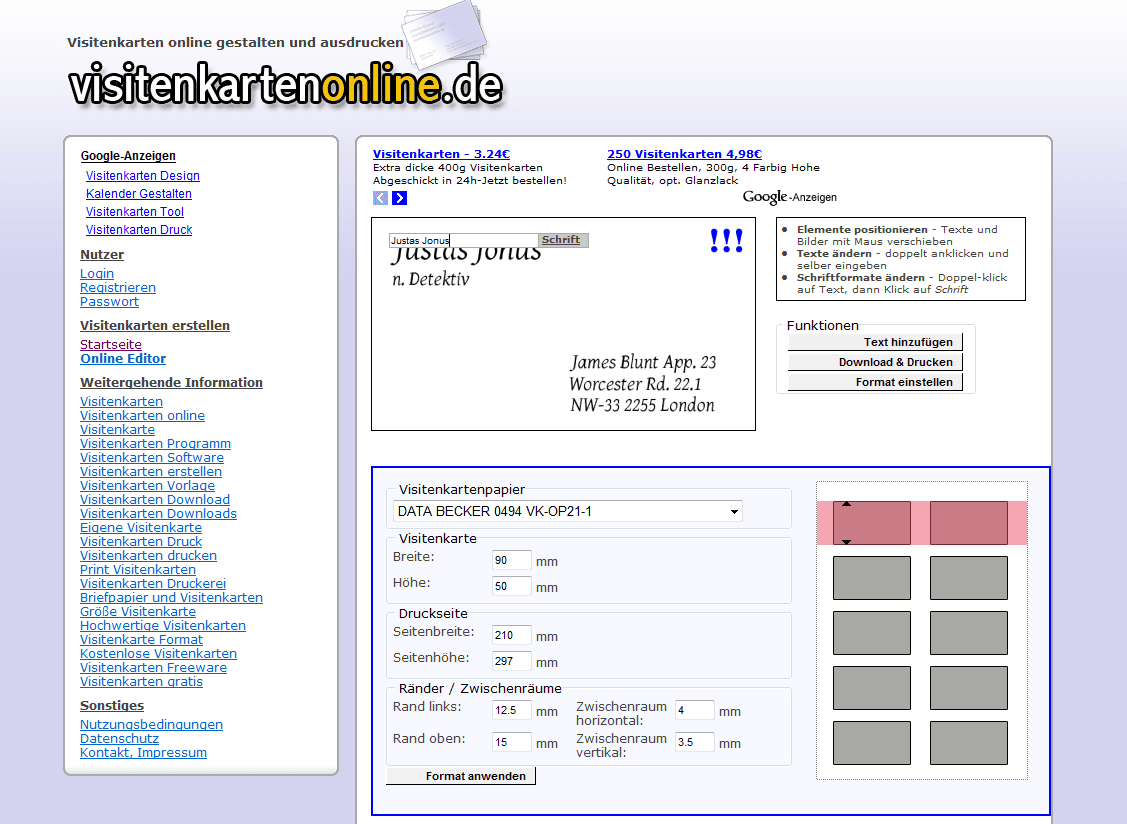The height and width of the screenshot is (824, 1127).
Task: Open the Online Editor link
Action: click(x=123, y=359)
